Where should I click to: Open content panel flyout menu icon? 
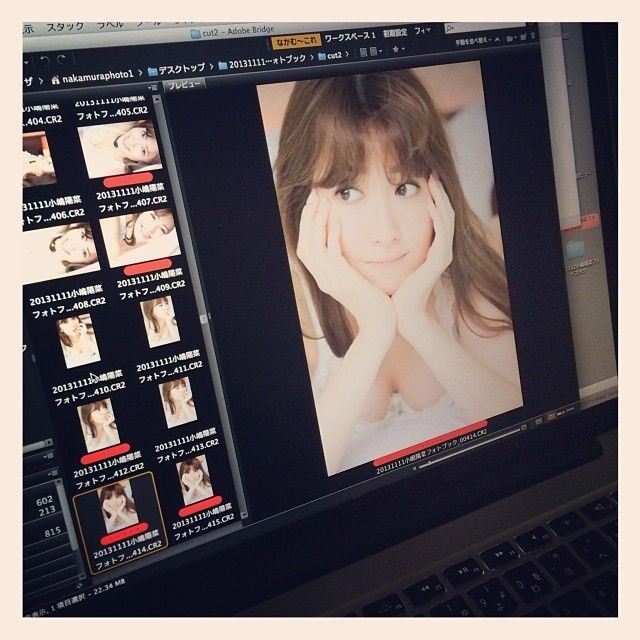coord(152,87)
